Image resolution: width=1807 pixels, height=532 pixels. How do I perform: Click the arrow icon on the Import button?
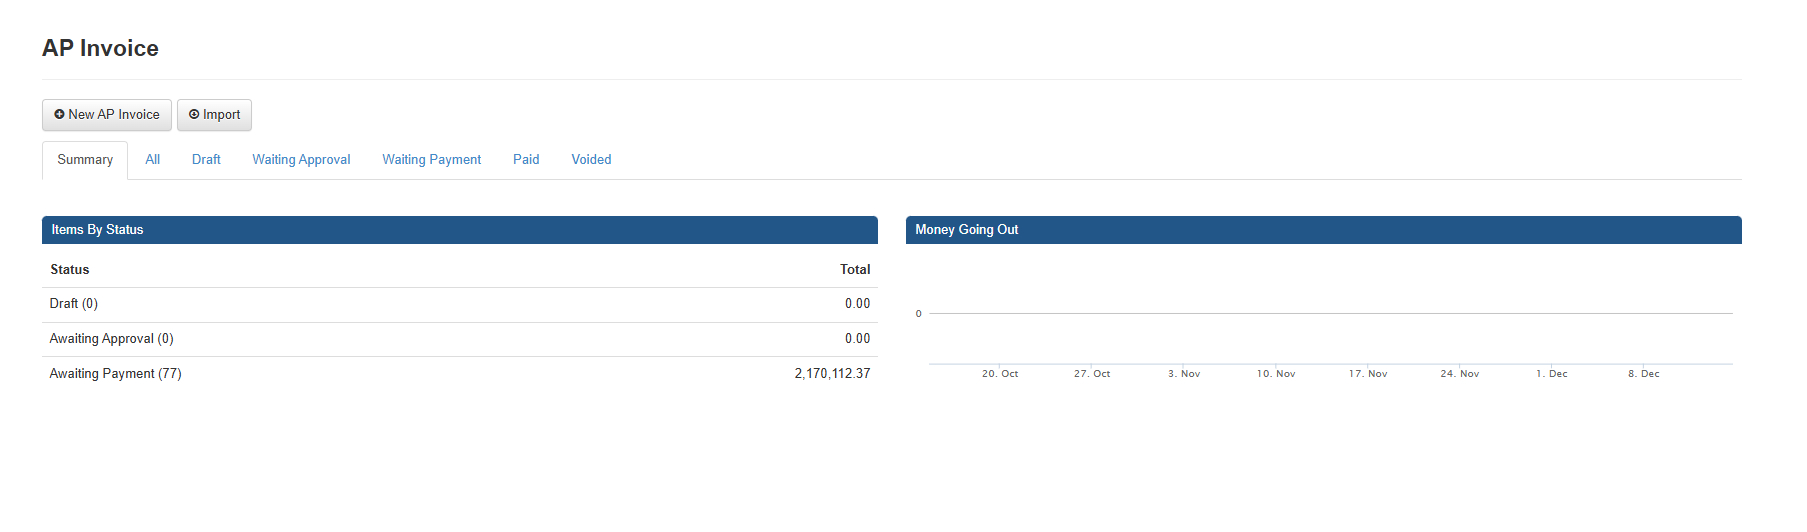194,115
